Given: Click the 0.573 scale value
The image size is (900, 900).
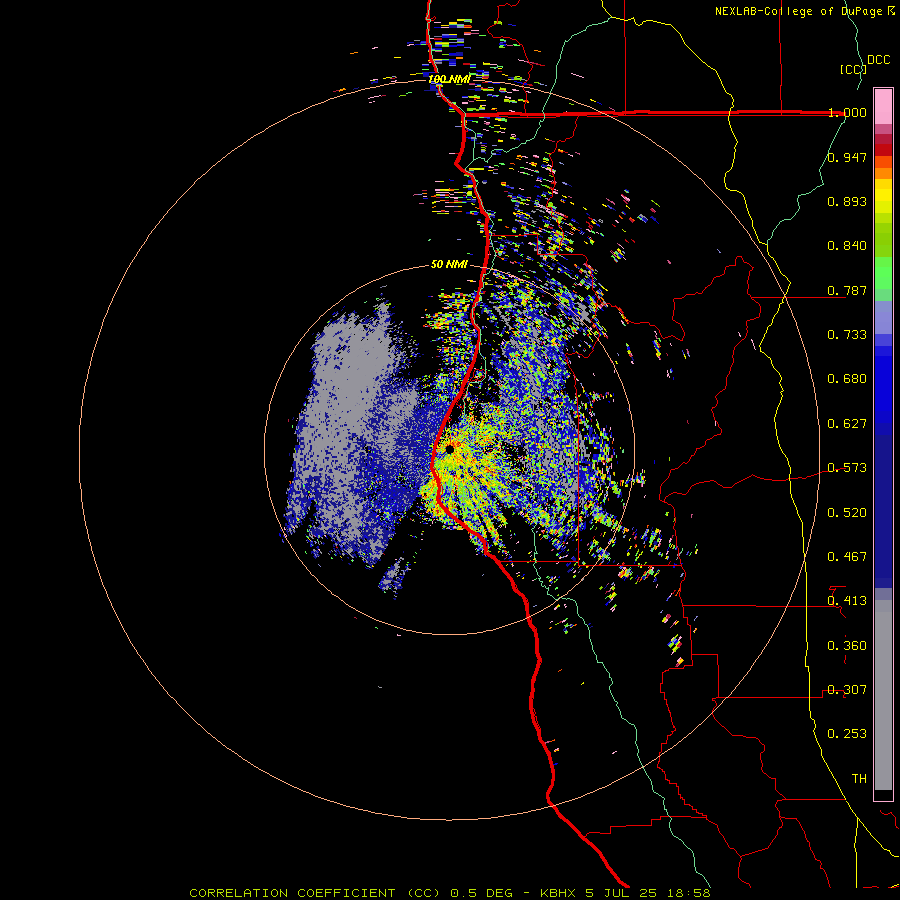Looking at the screenshot, I should click(x=847, y=468).
